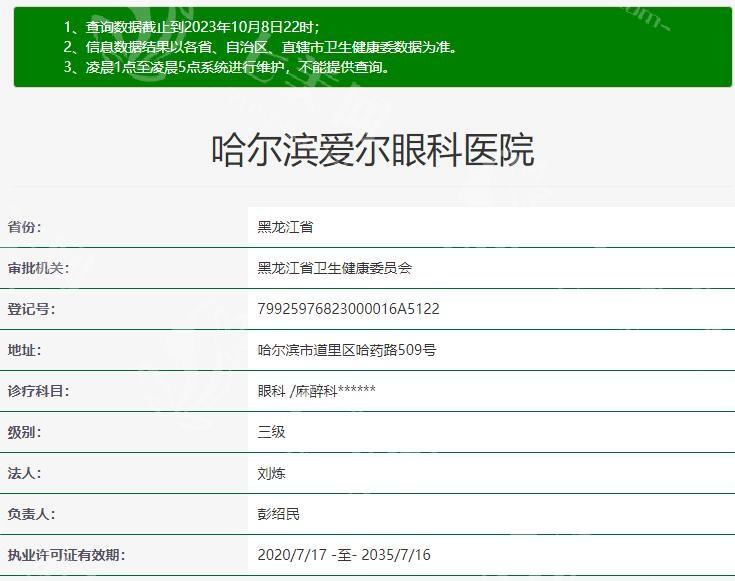The width and height of the screenshot is (735, 581).
Task: Select validity period 2020/7/17 -至- 2035/7/16
Action: [344, 555]
